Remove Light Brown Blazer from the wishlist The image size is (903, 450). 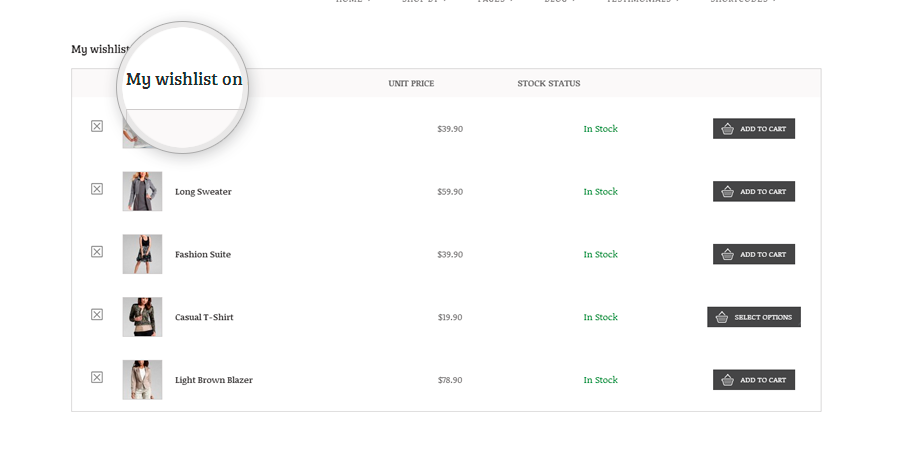click(x=97, y=377)
